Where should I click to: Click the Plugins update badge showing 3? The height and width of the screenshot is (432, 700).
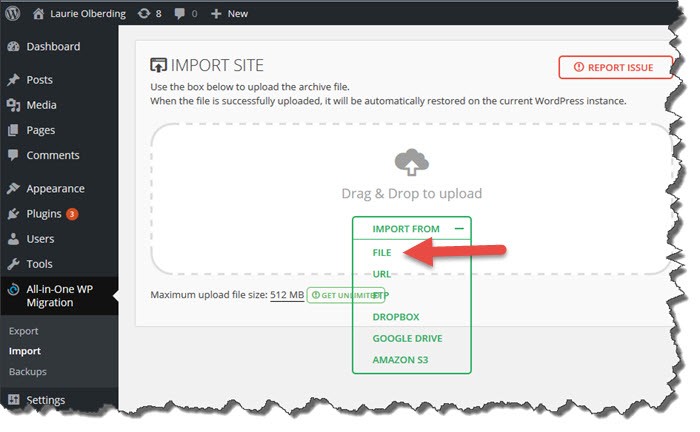72,214
